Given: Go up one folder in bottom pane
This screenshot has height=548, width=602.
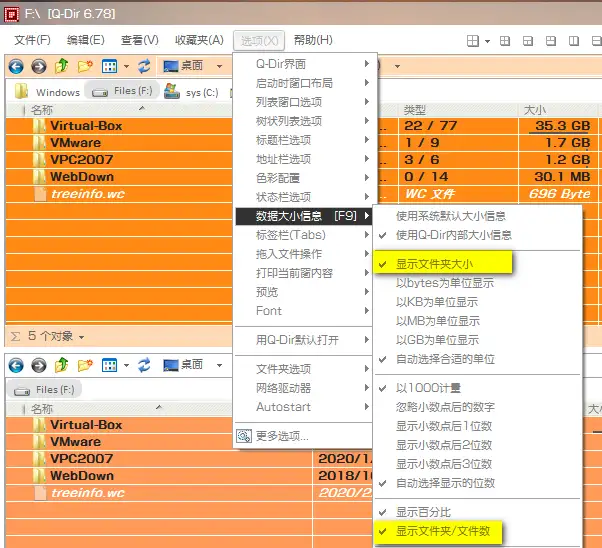Looking at the screenshot, I should click(x=61, y=365).
